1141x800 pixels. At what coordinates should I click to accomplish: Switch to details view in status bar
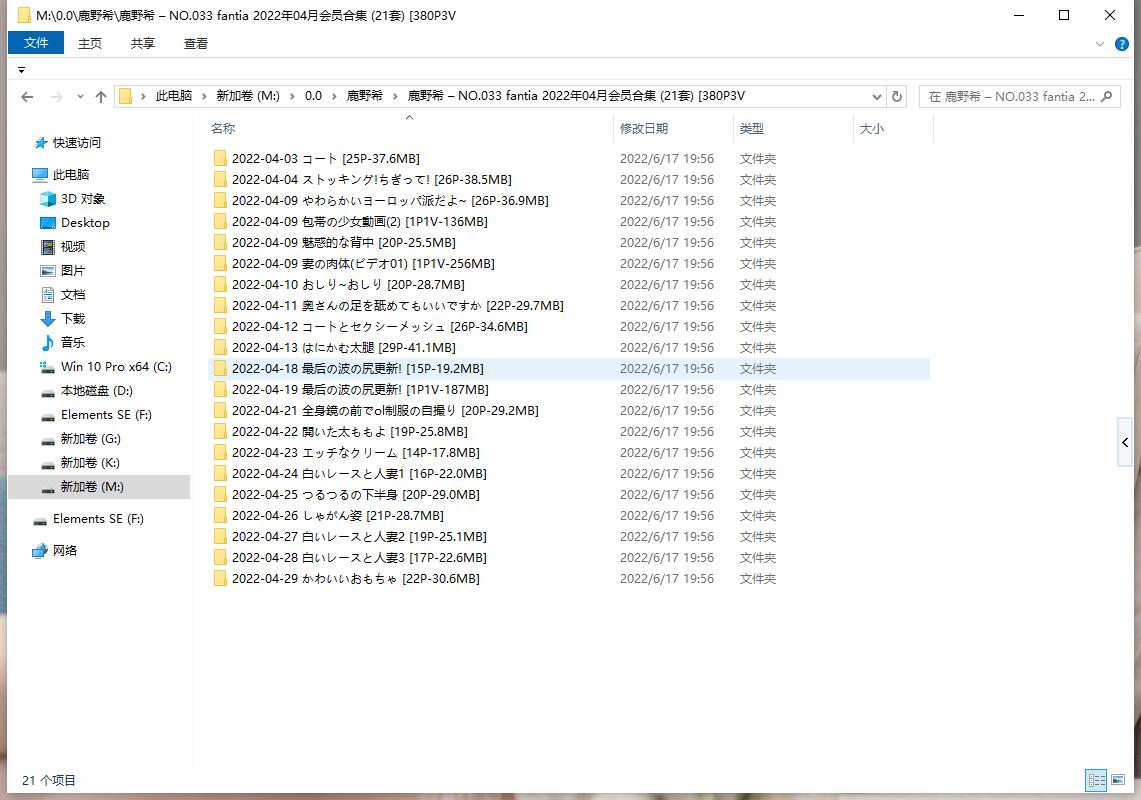click(1096, 781)
